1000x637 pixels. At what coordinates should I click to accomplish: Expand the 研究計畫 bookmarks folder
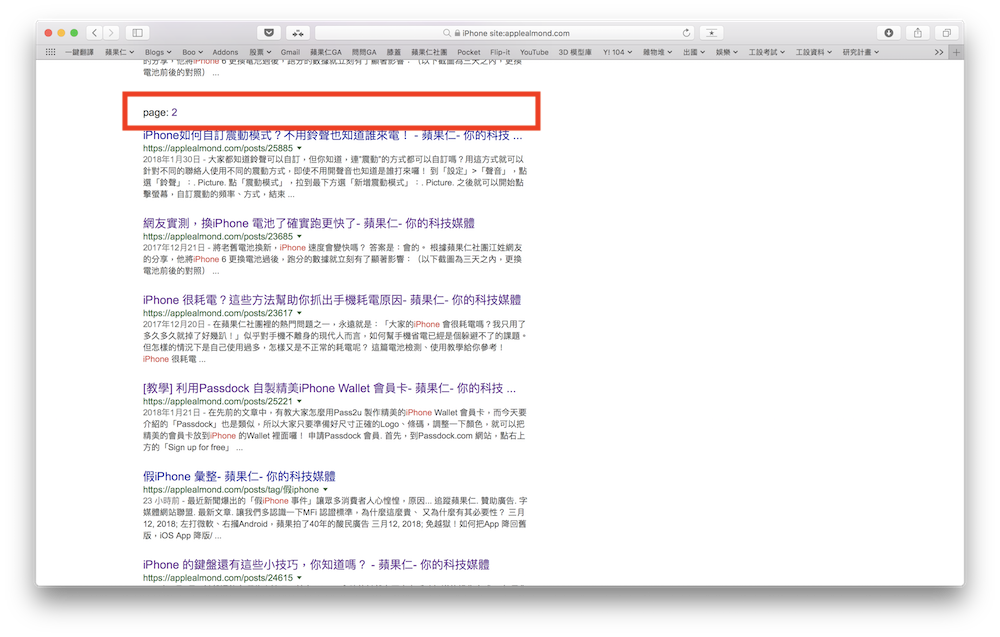click(861, 52)
